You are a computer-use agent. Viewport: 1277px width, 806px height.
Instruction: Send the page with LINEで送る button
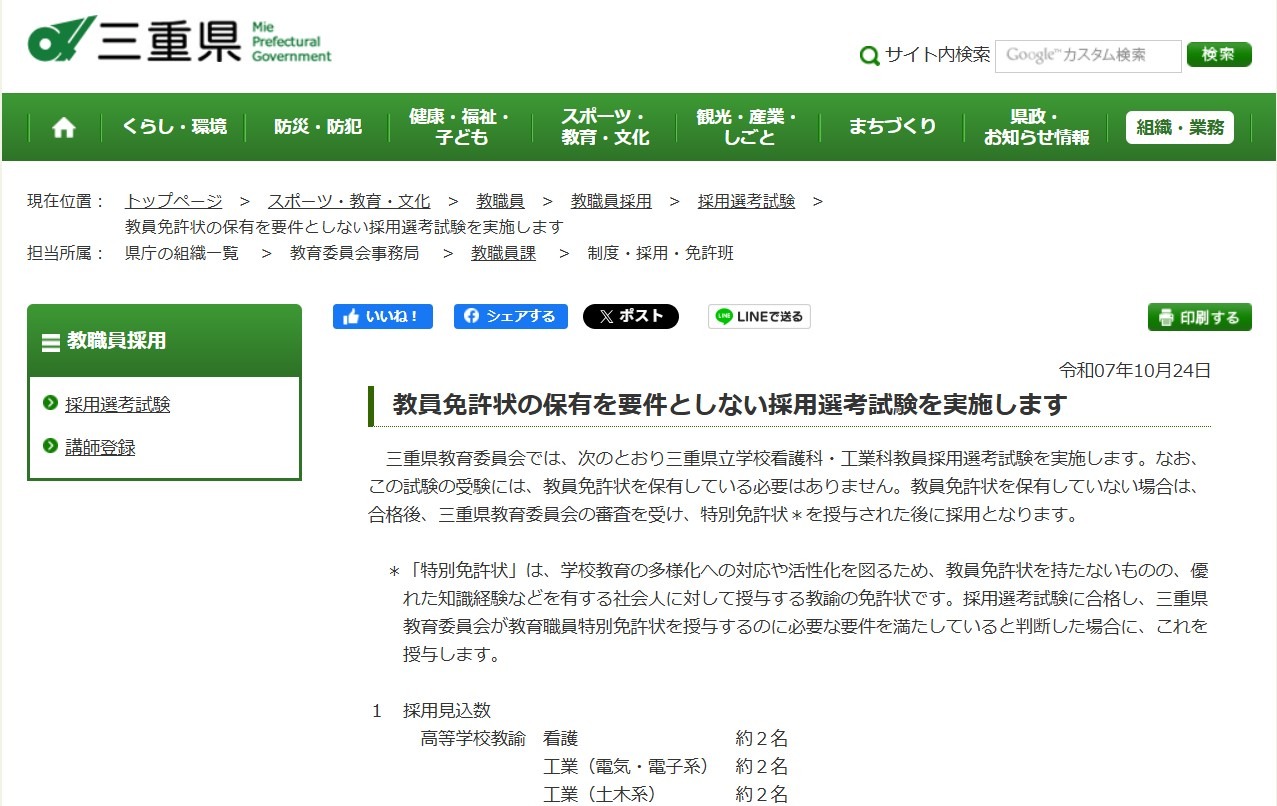(x=758, y=316)
